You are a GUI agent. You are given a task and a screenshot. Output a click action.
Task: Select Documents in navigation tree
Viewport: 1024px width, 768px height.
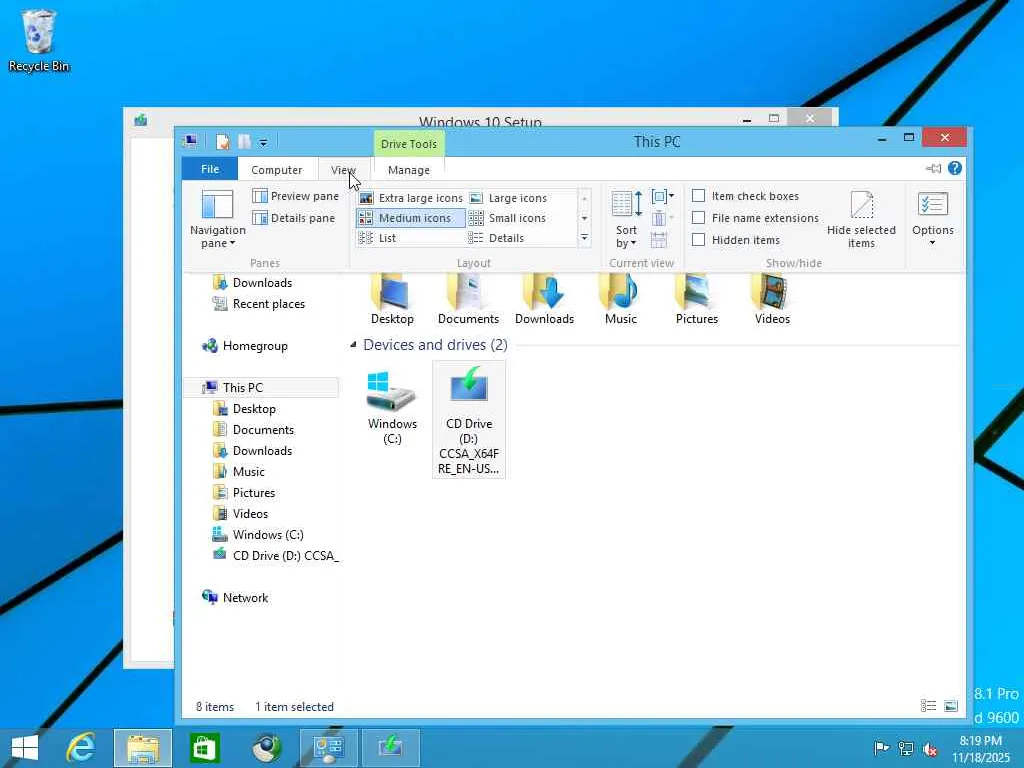pyautogui.click(x=254, y=430)
